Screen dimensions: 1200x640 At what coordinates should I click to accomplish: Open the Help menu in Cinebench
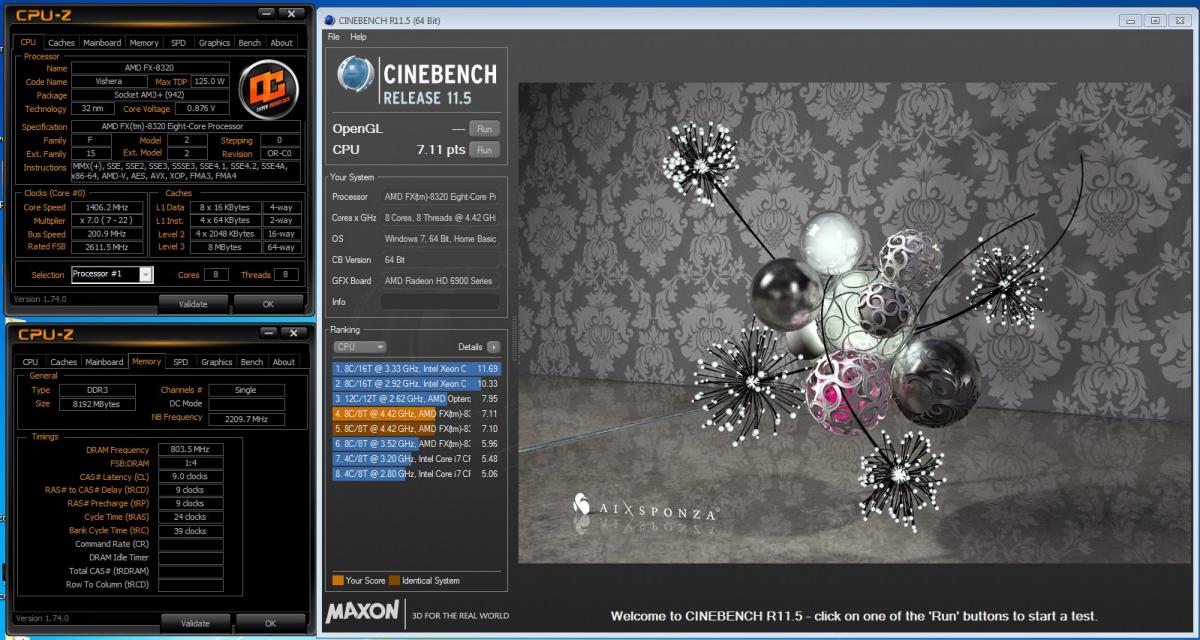point(358,37)
